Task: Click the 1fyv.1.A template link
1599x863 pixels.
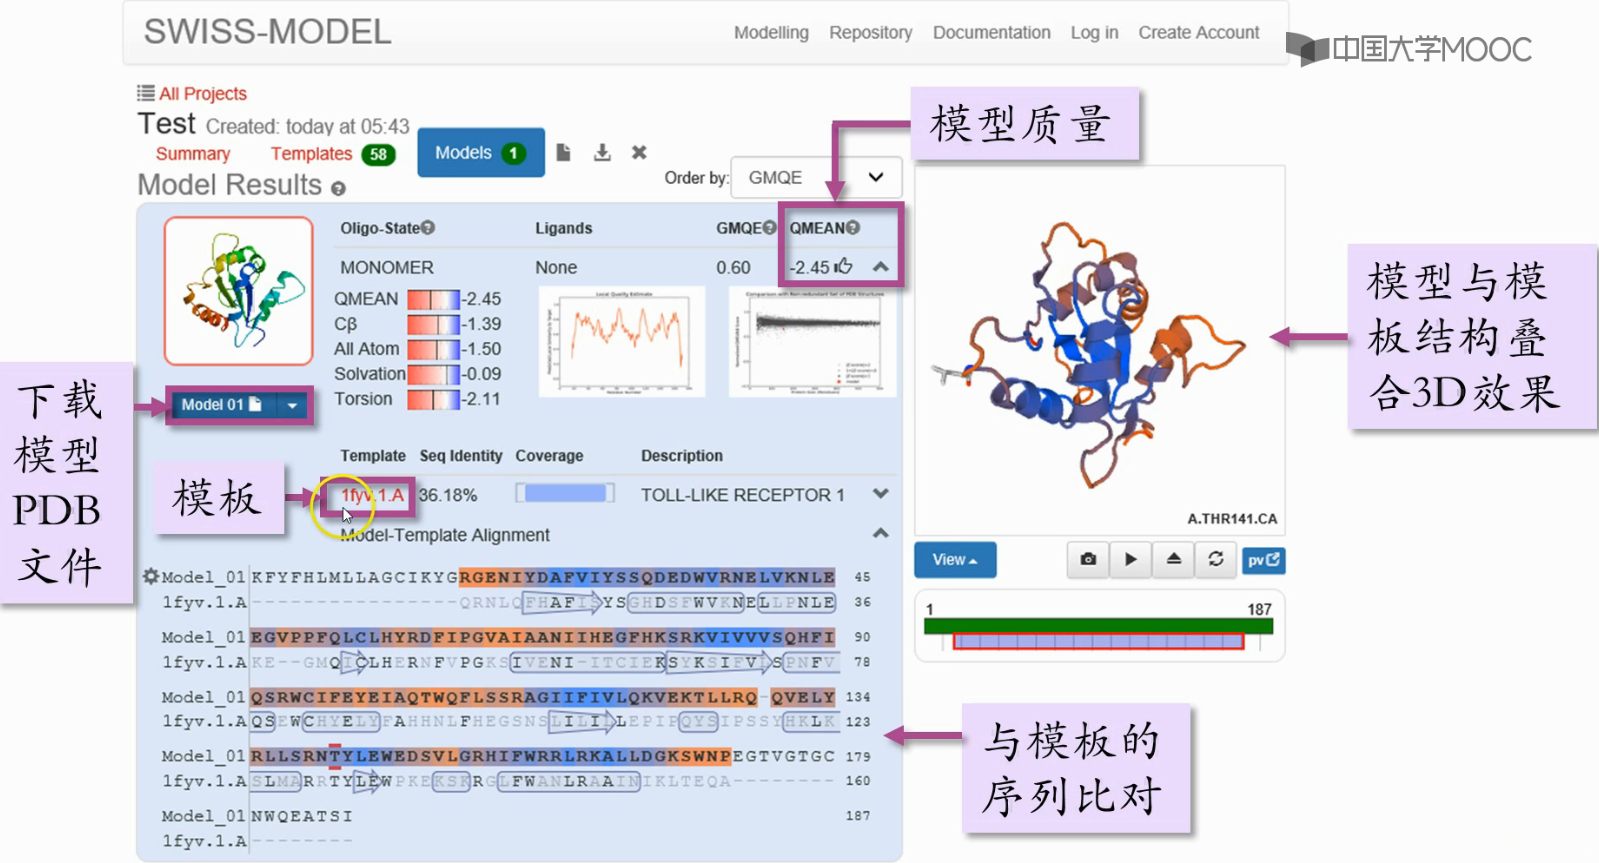Action: point(372,495)
